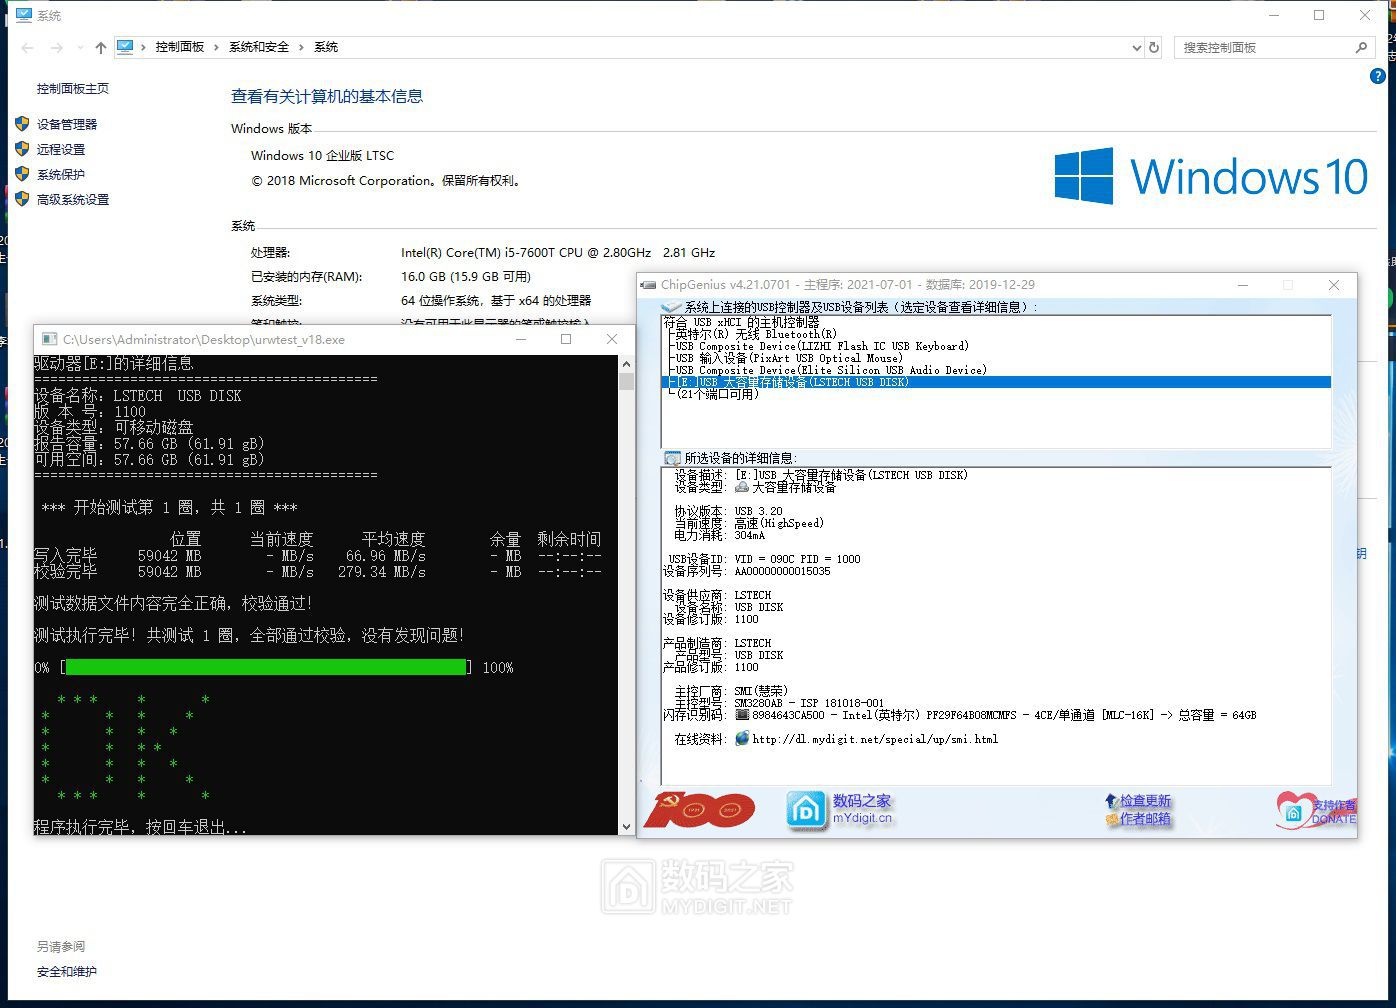Click the console scrollbar up arrow
This screenshot has height=1008, width=1396.
click(626, 364)
